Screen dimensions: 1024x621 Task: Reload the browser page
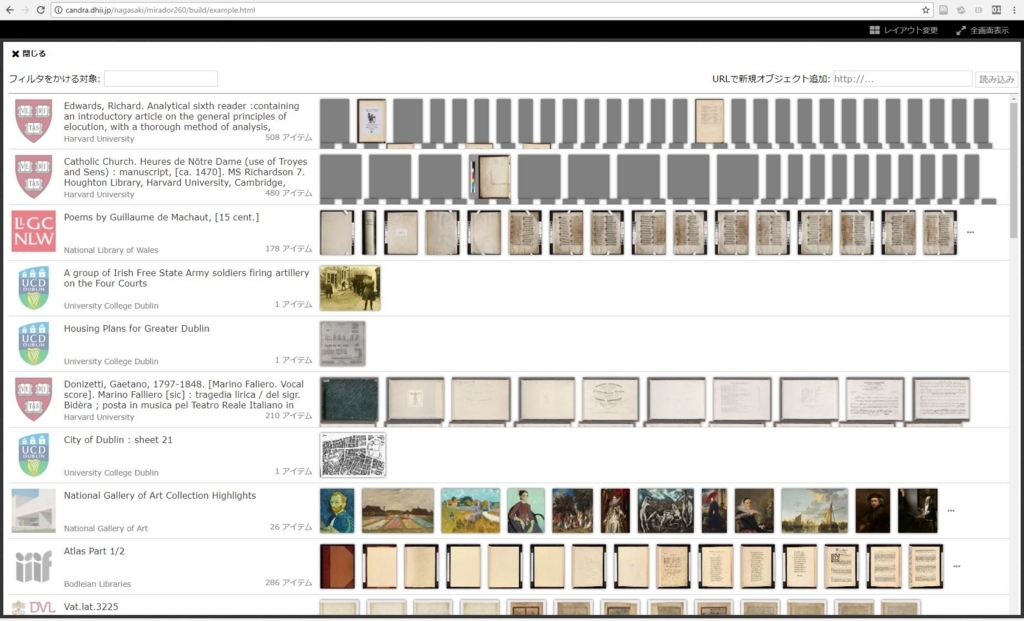40,10
